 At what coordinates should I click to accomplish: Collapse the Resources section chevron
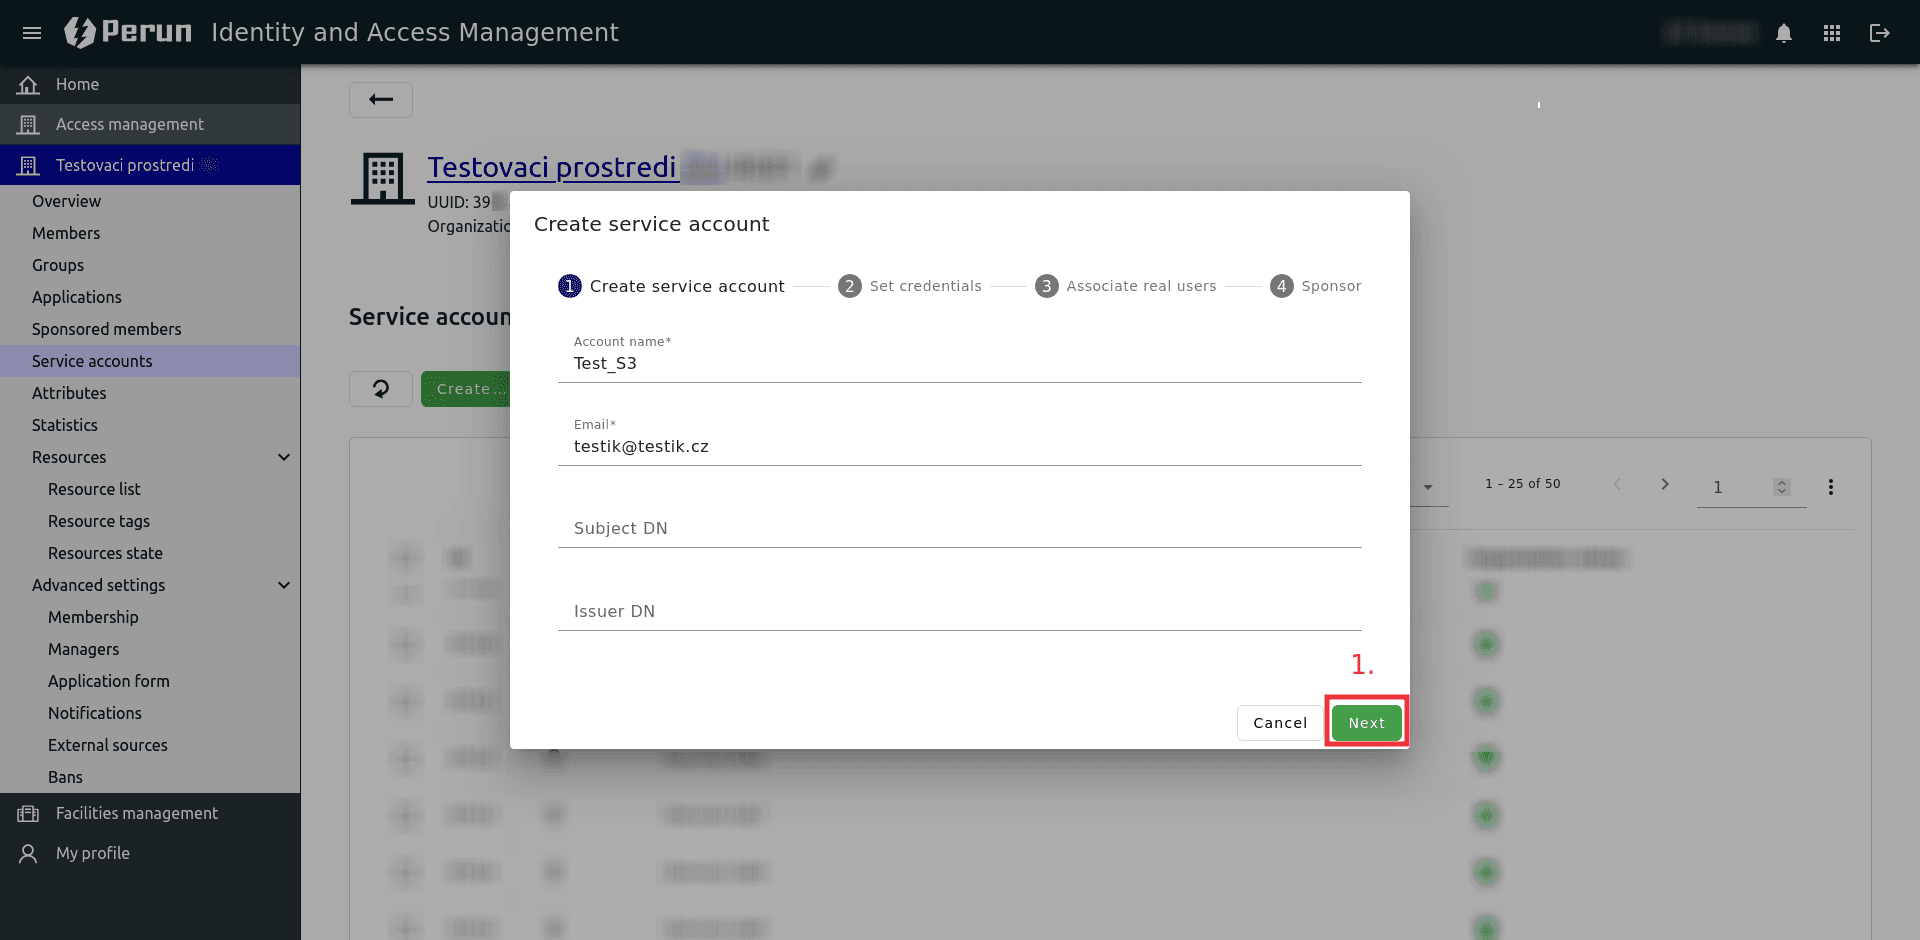pos(284,457)
